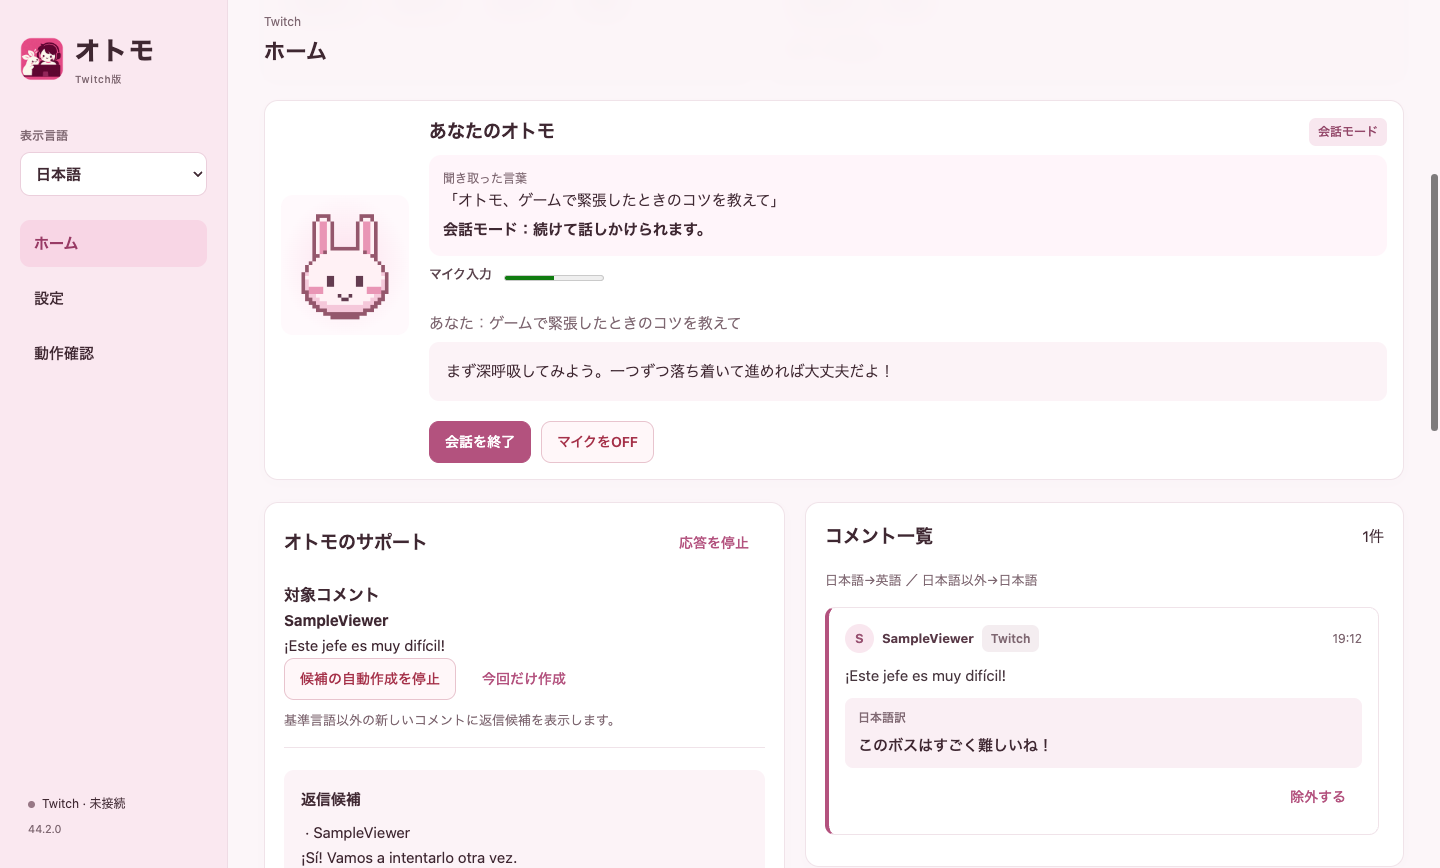Click SampleViewer name in コメント一覧
This screenshot has width=1440, height=868.
coord(928,639)
